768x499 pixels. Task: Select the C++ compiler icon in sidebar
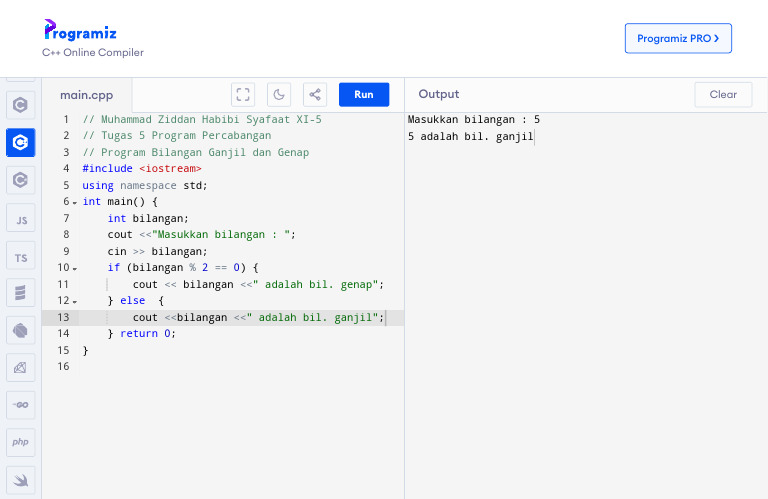(20, 143)
